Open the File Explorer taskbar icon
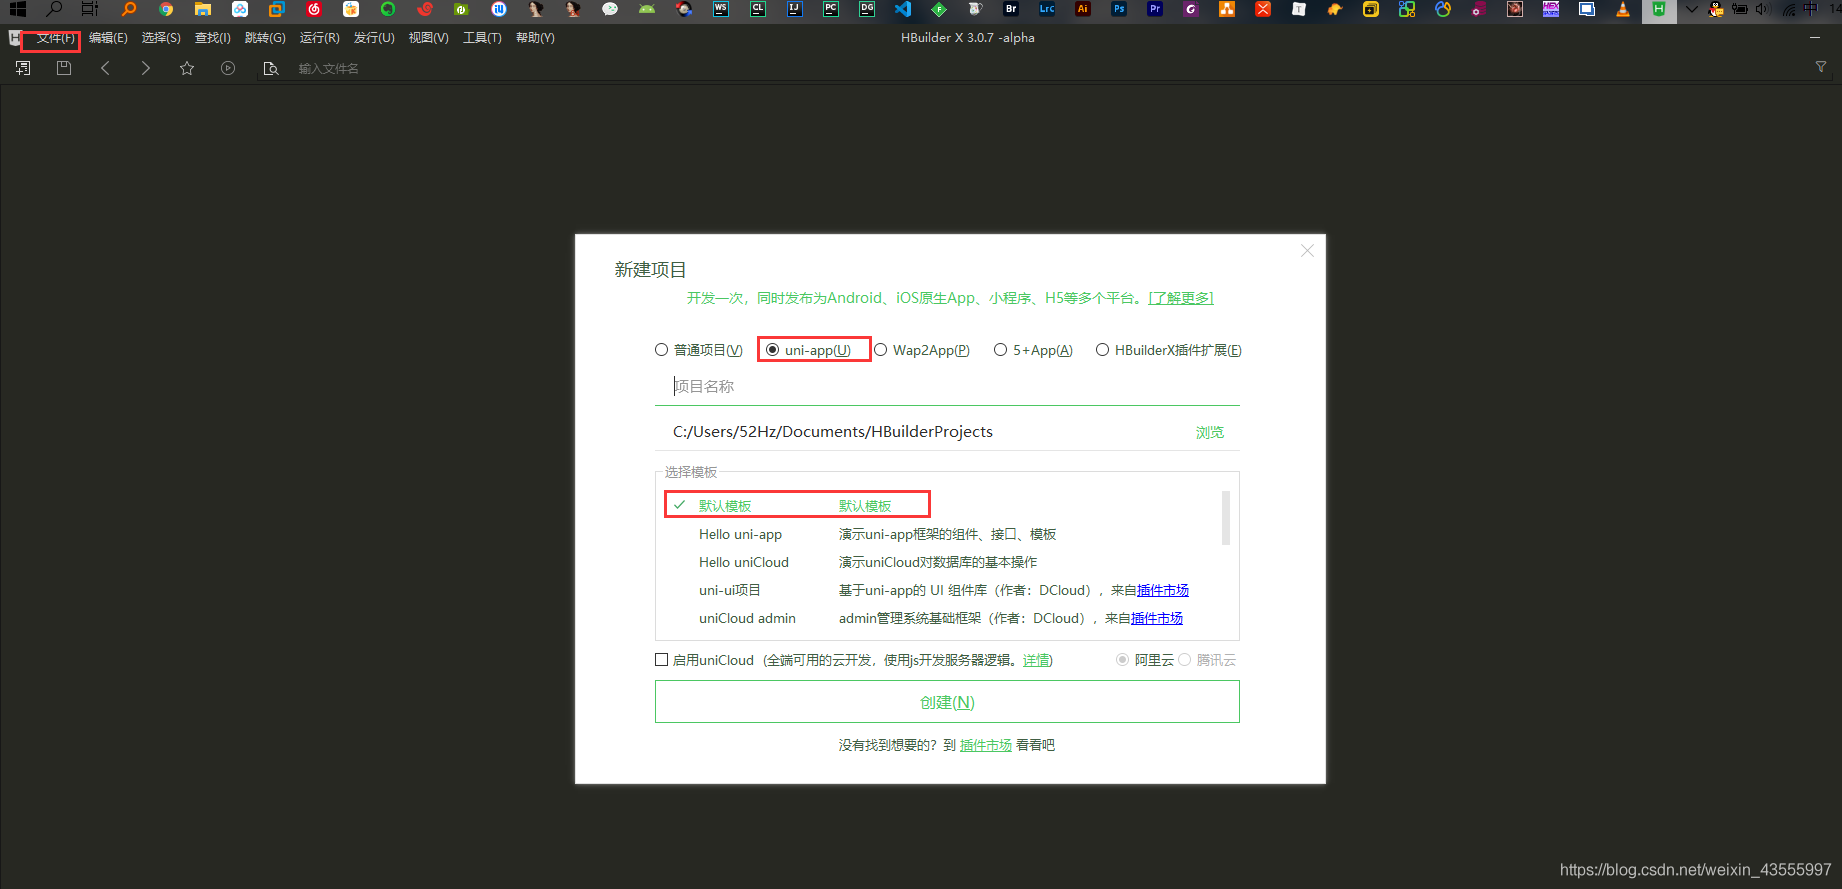This screenshot has width=1842, height=889. click(203, 9)
